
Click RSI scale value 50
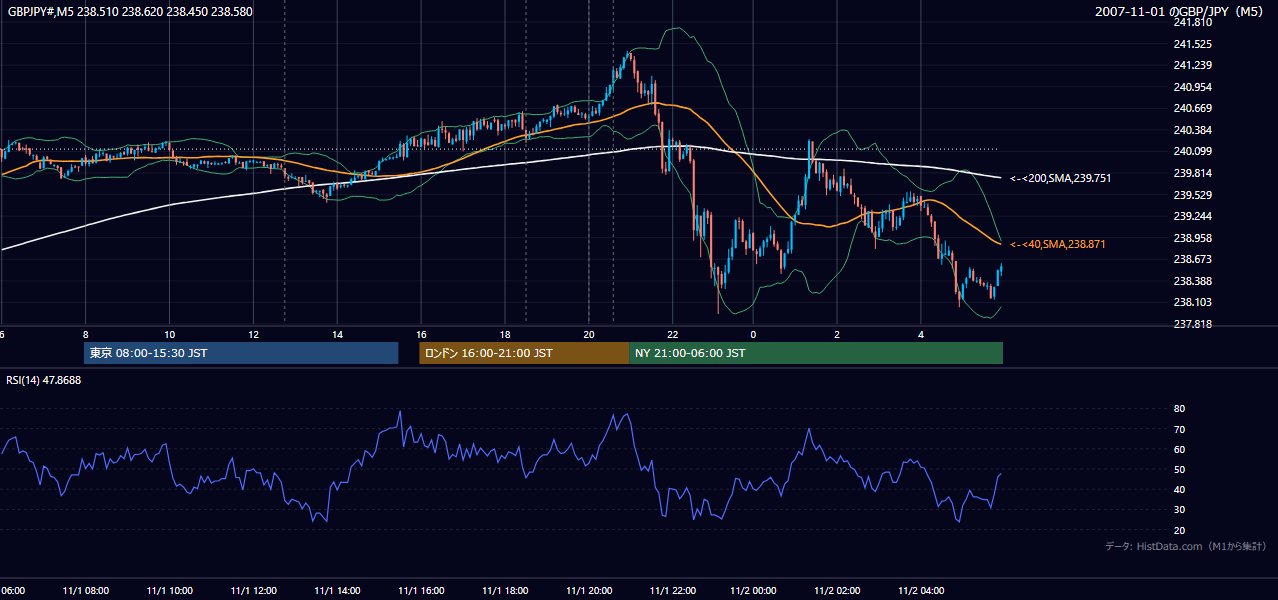click(1179, 469)
